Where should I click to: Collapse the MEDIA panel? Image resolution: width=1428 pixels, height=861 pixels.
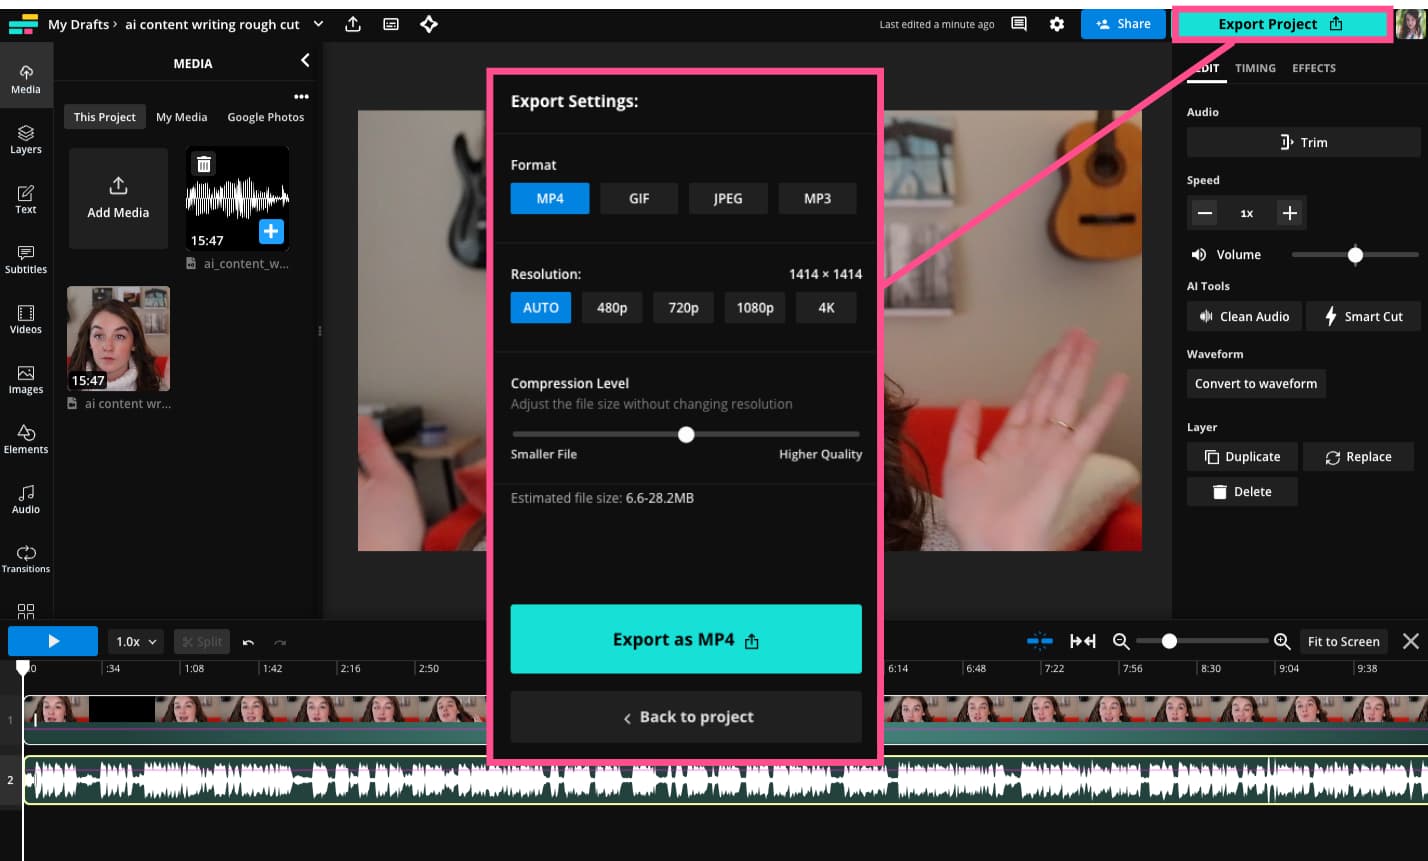point(305,61)
